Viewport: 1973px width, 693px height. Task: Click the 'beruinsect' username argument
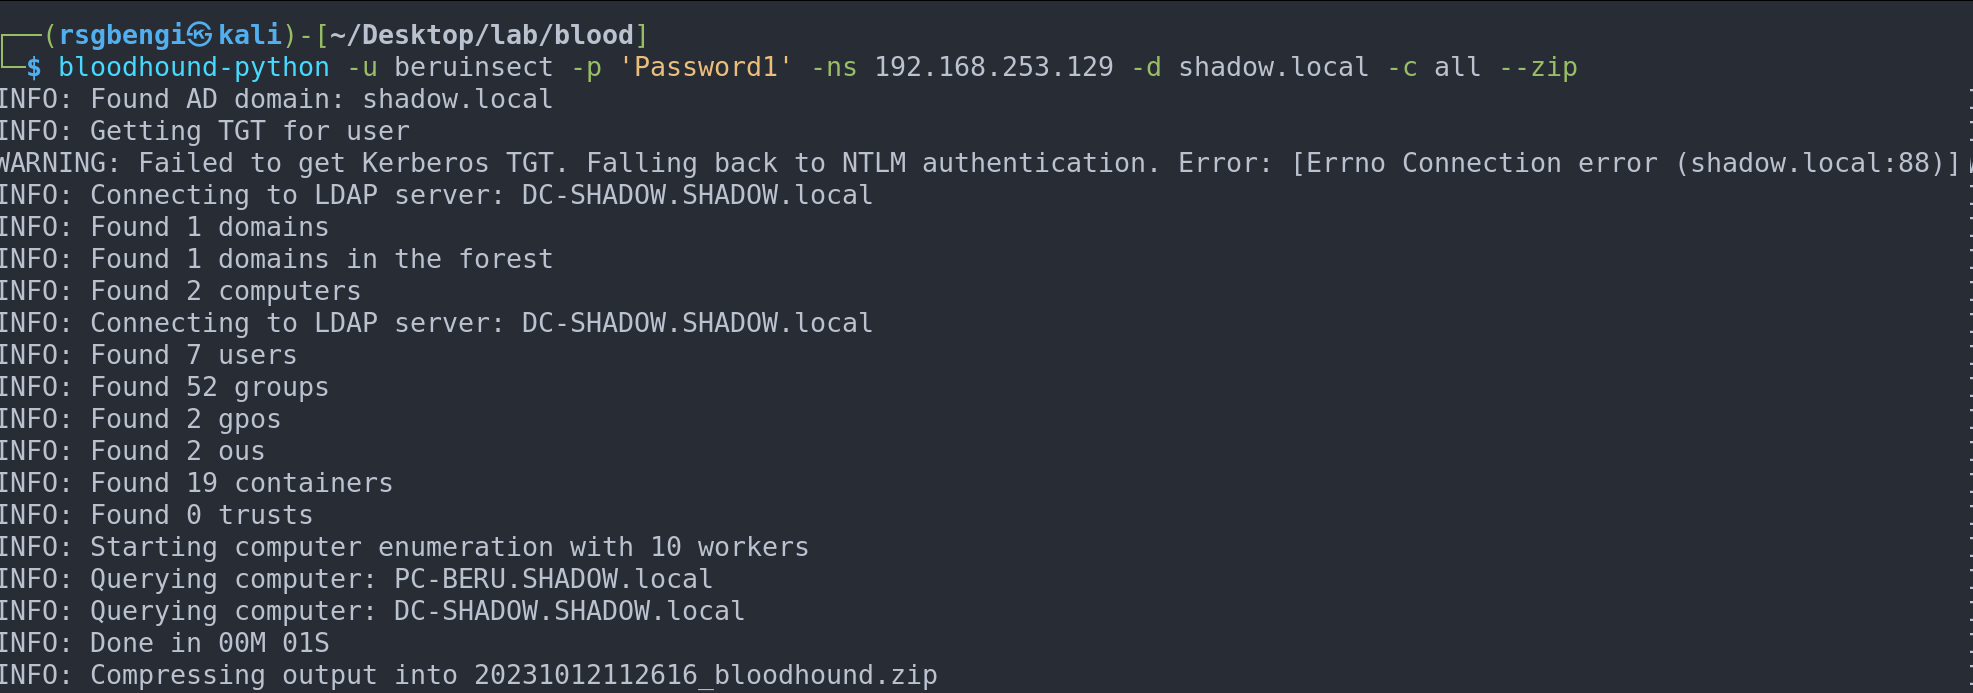tap(473, 67)
